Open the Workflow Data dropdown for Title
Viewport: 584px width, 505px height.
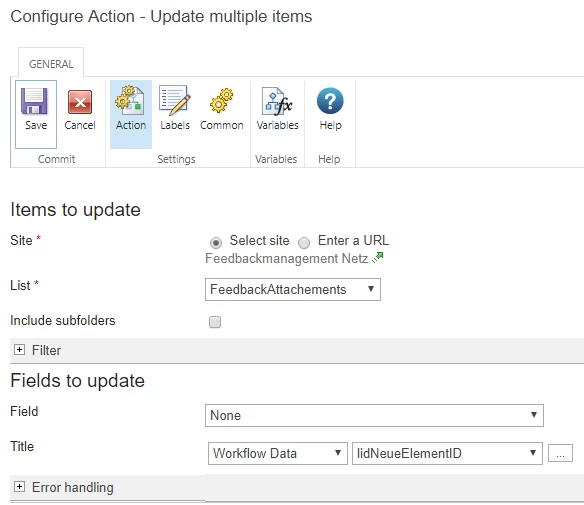click(x=278, y=453)
